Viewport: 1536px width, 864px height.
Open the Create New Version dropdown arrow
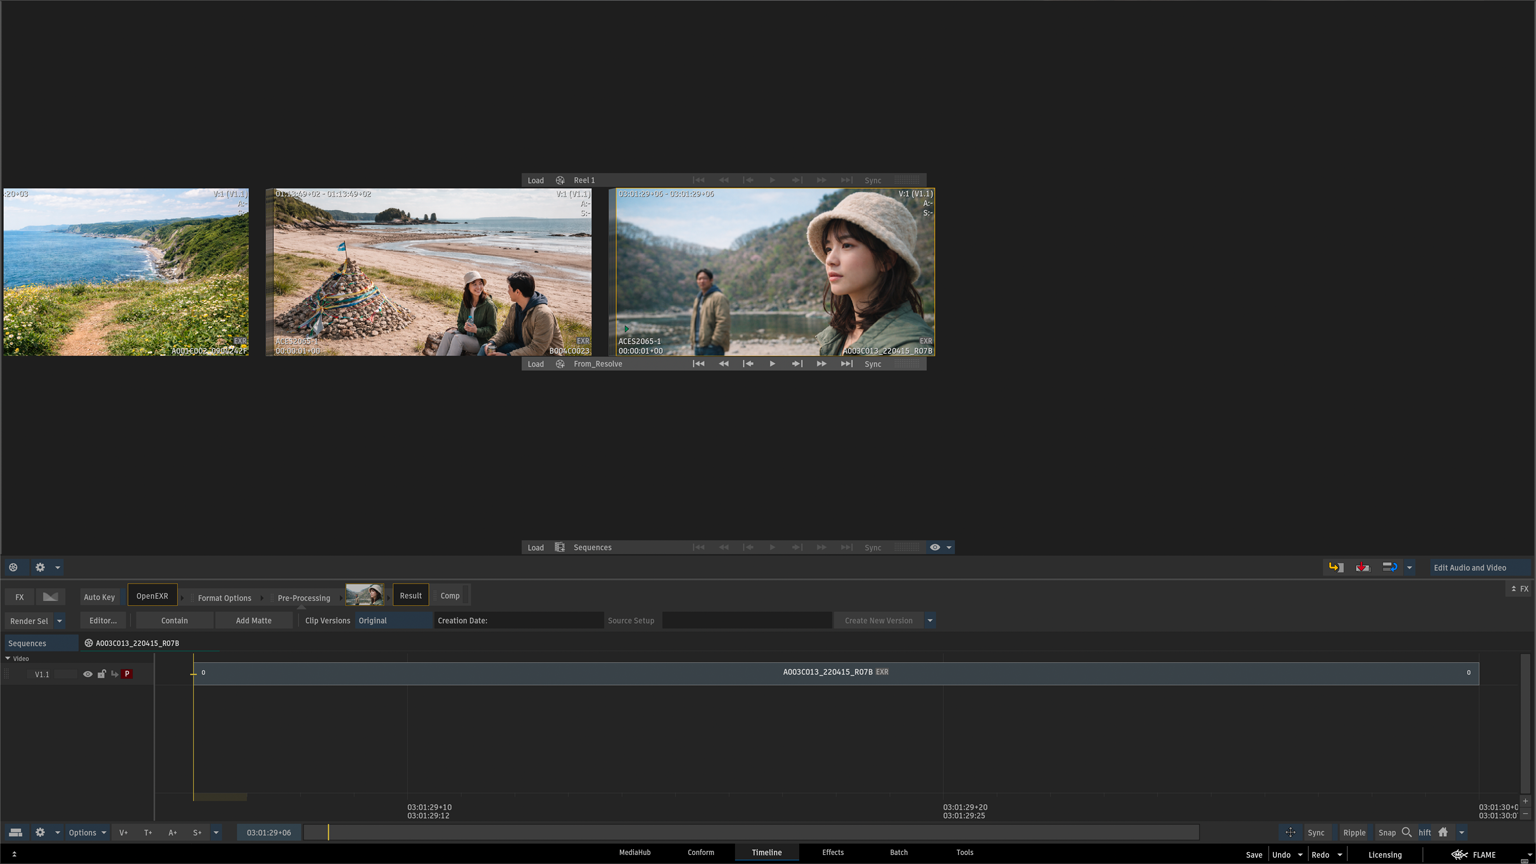[930, 621]
